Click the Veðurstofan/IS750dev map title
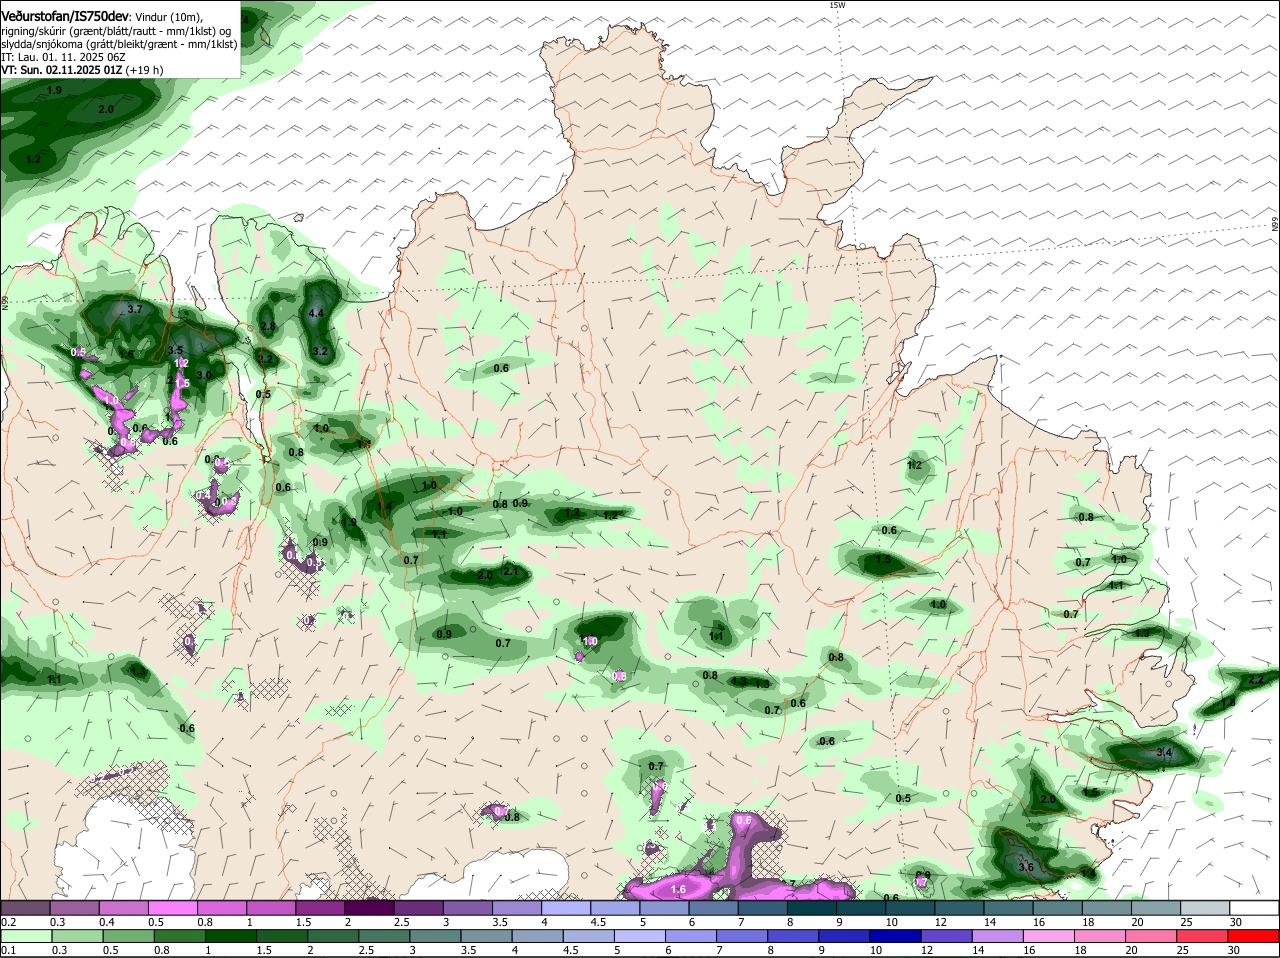Viewport: 1280px width, 958px height. click(x=65, y=17)
